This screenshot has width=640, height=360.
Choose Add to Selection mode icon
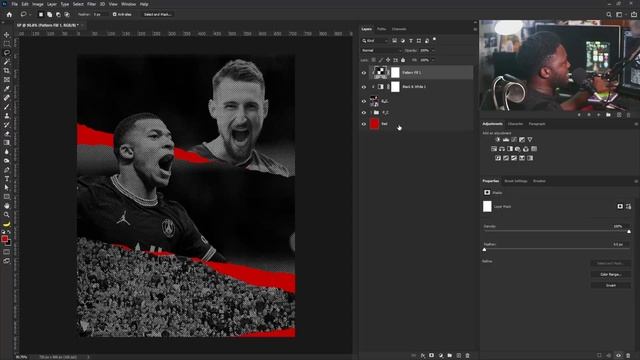(x=49, y=14)
